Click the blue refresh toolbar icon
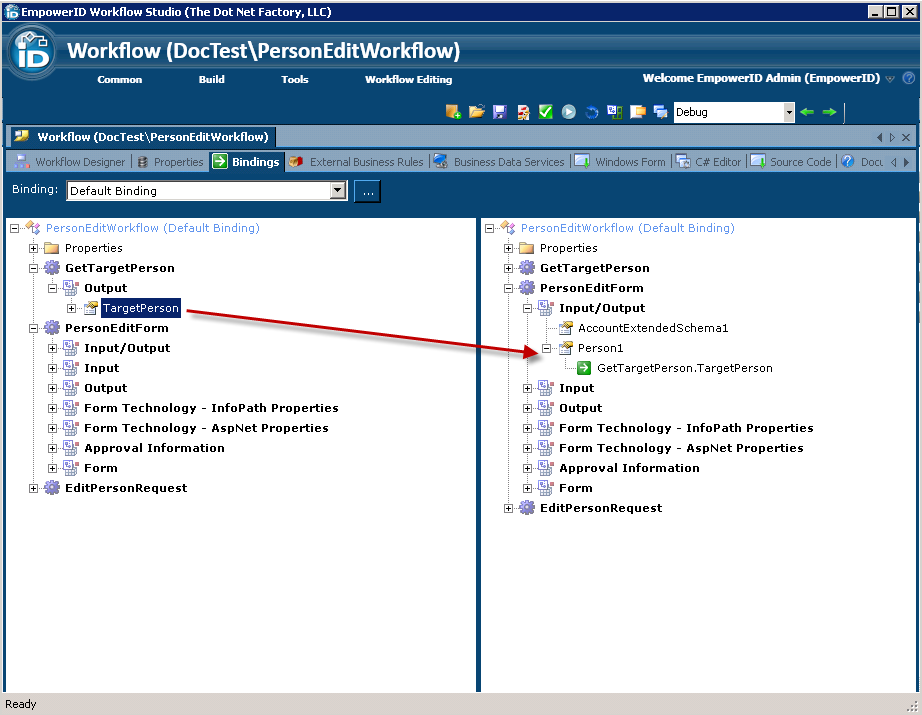The image size is (922, 715). pos(592,112)
